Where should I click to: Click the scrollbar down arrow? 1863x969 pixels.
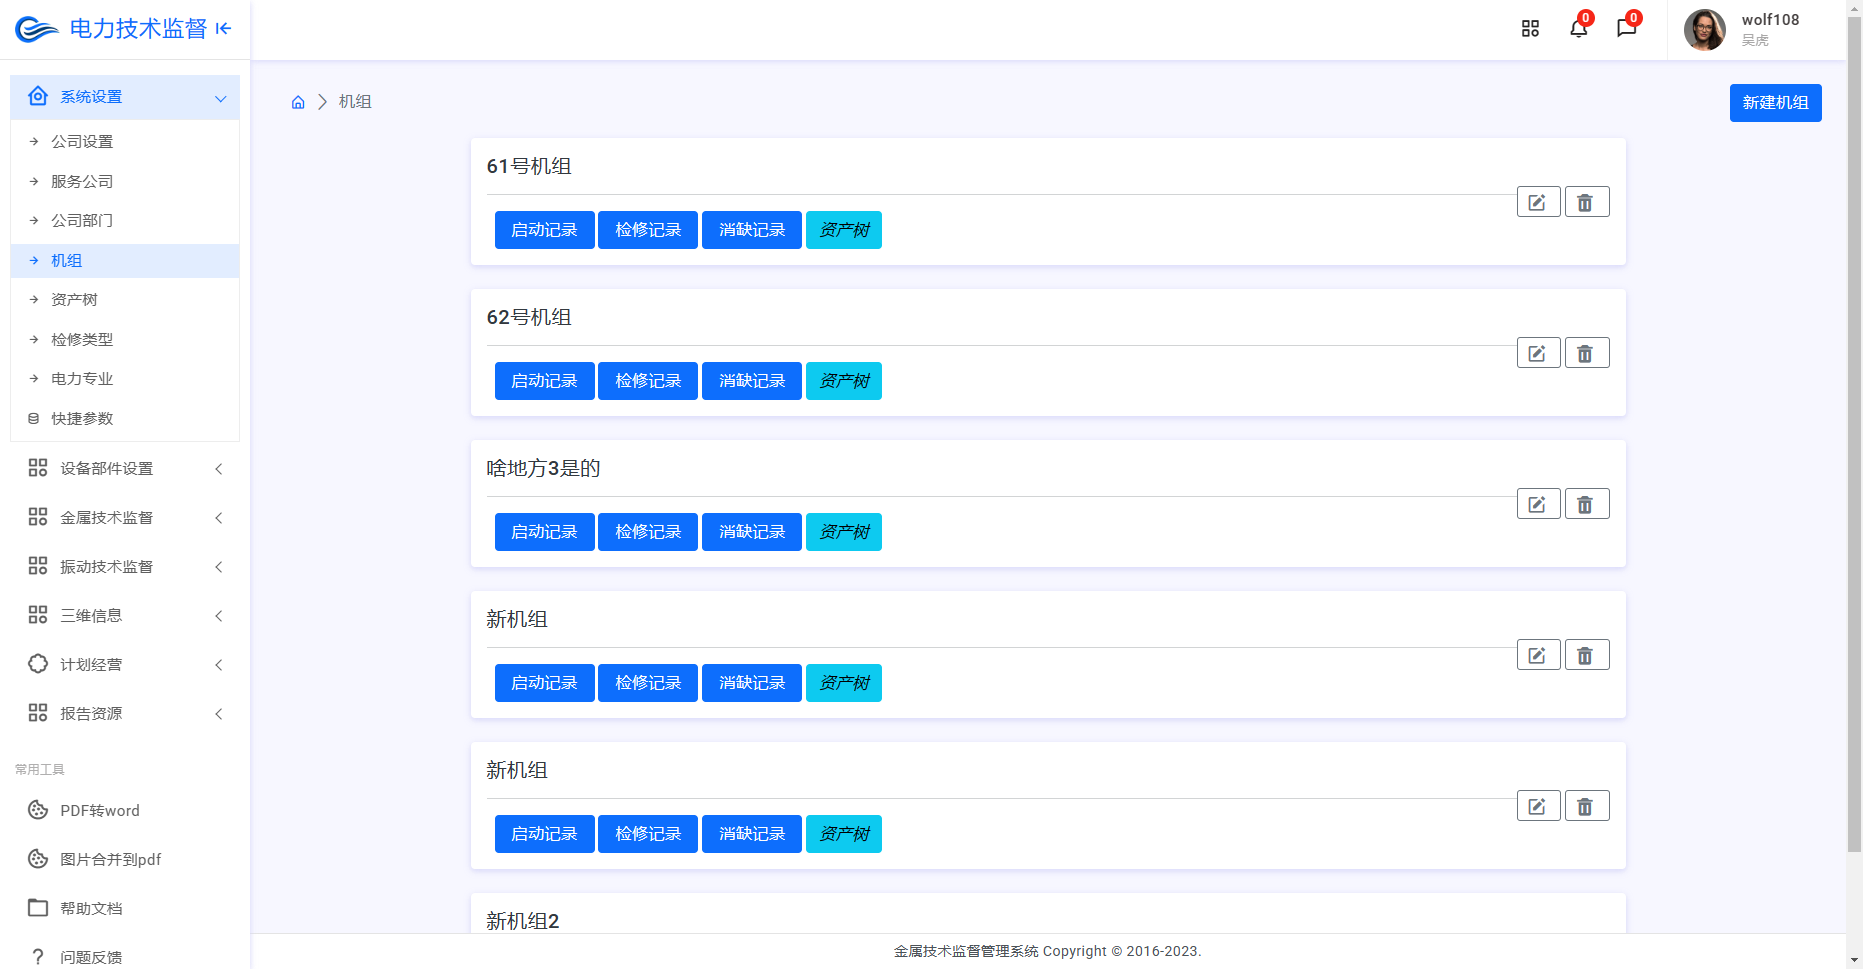click(1854, 960)
